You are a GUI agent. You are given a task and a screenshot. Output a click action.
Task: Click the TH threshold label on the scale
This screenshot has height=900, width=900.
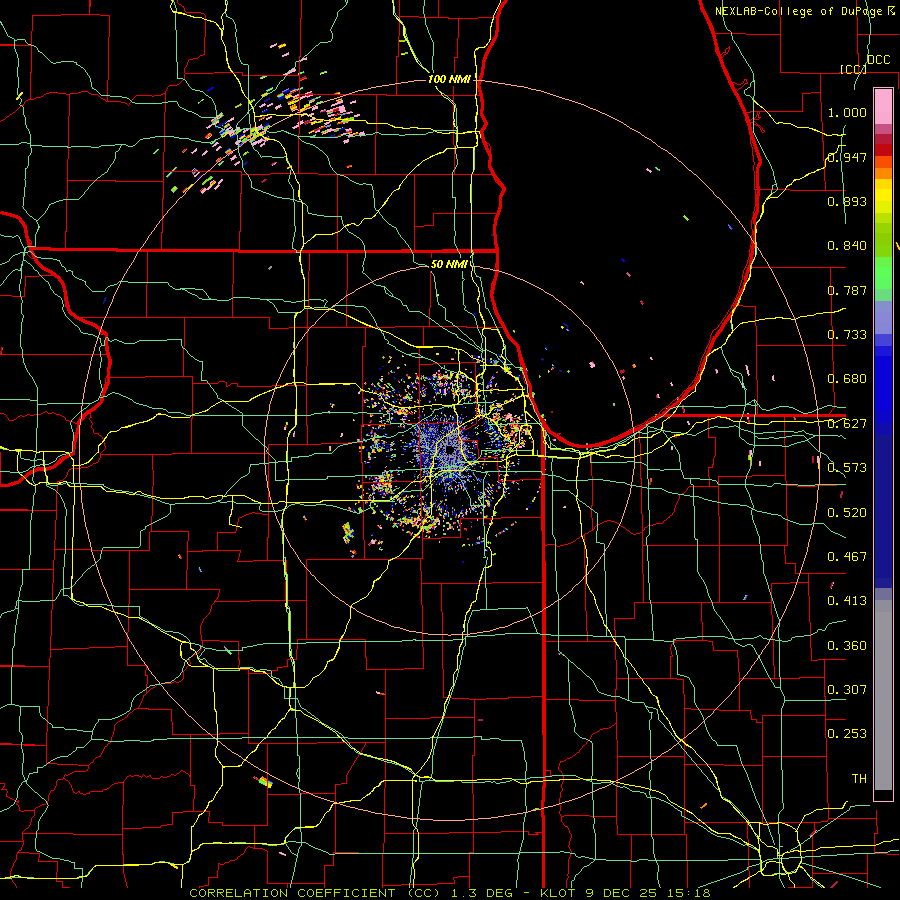pyautogui.click(x=859, y=779)
